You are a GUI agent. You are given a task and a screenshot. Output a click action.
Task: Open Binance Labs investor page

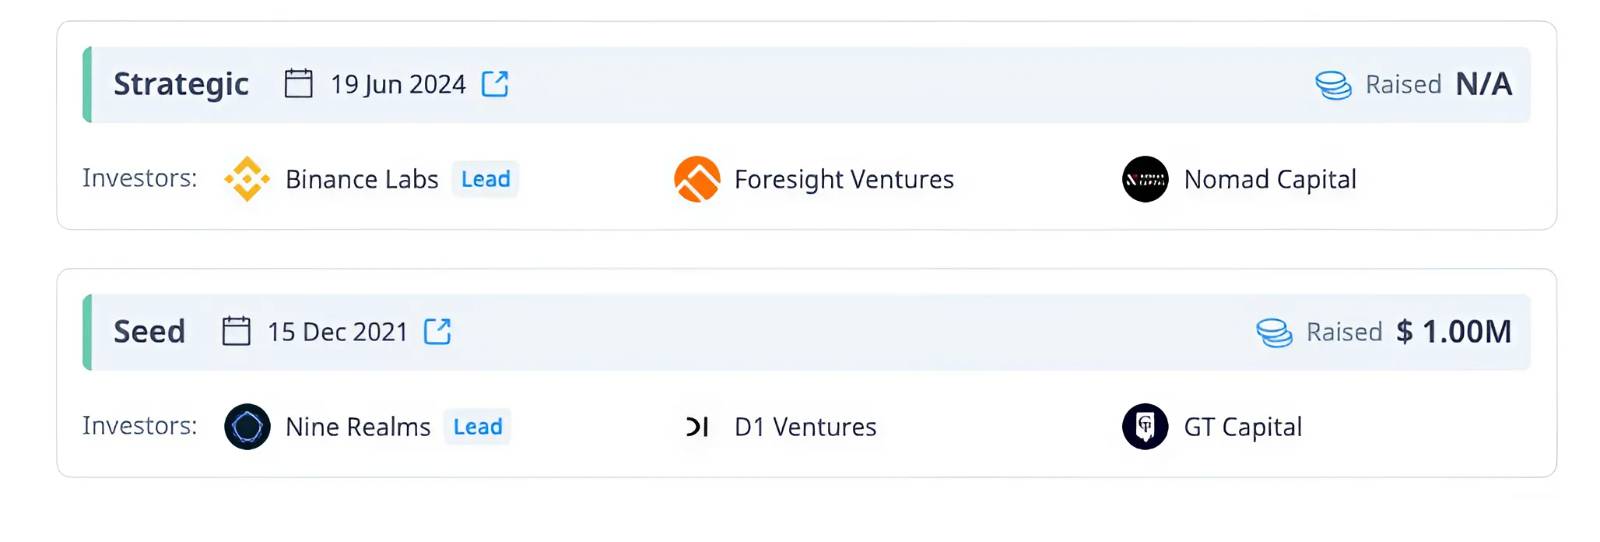[x=362, y=179]
